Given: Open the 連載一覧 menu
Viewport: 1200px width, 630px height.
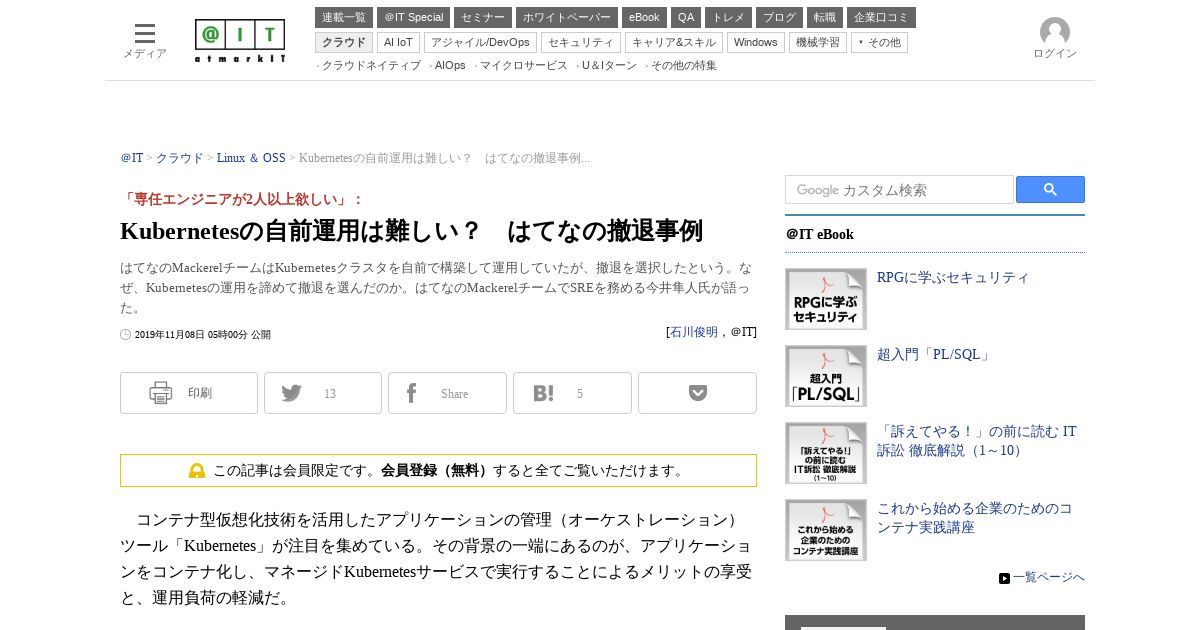Looking at the screenshot, I should [x=344, y=18].
